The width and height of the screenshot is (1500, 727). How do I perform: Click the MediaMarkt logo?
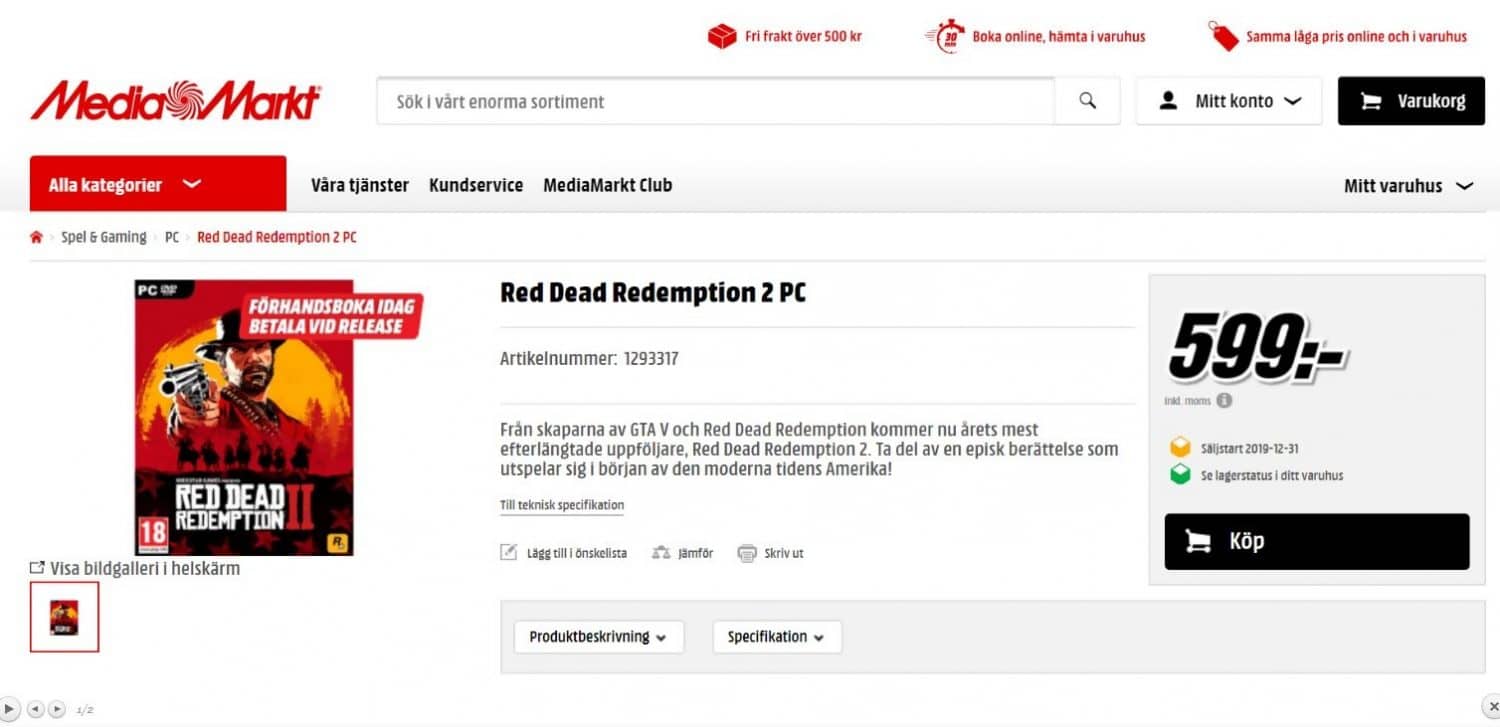tap(176, 101)
